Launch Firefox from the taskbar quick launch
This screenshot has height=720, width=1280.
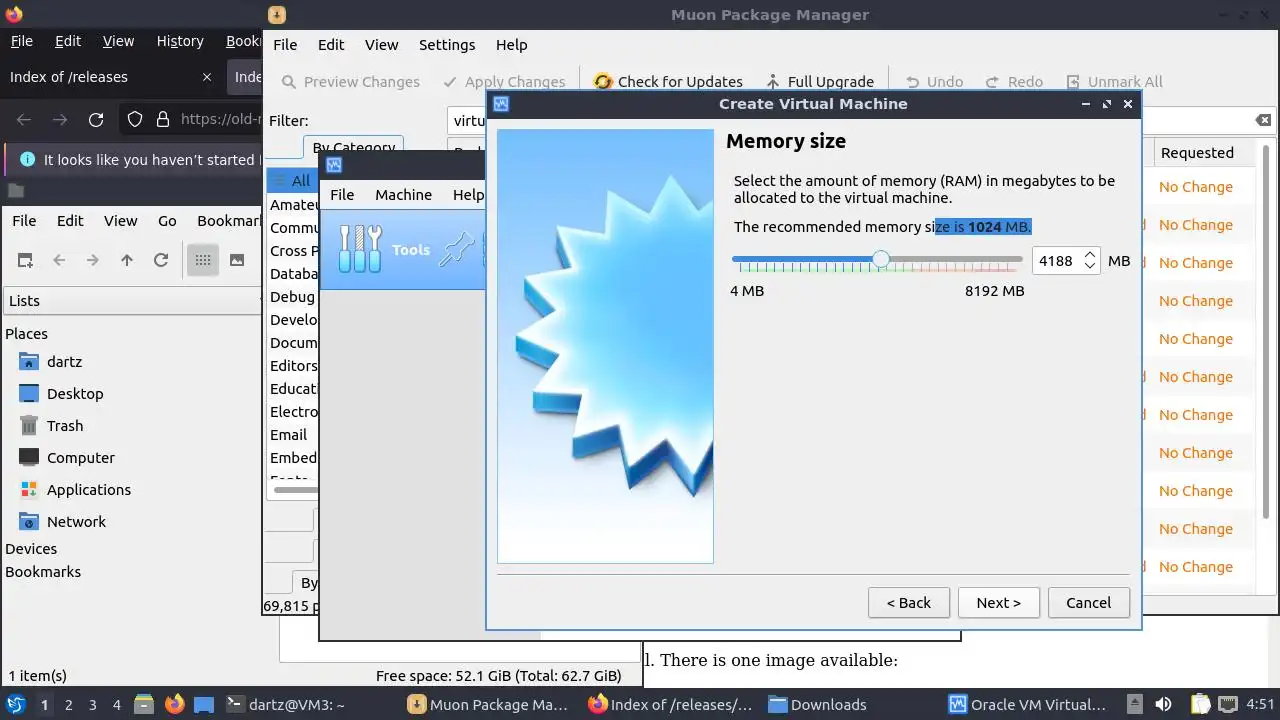click(x=174, y=704)
